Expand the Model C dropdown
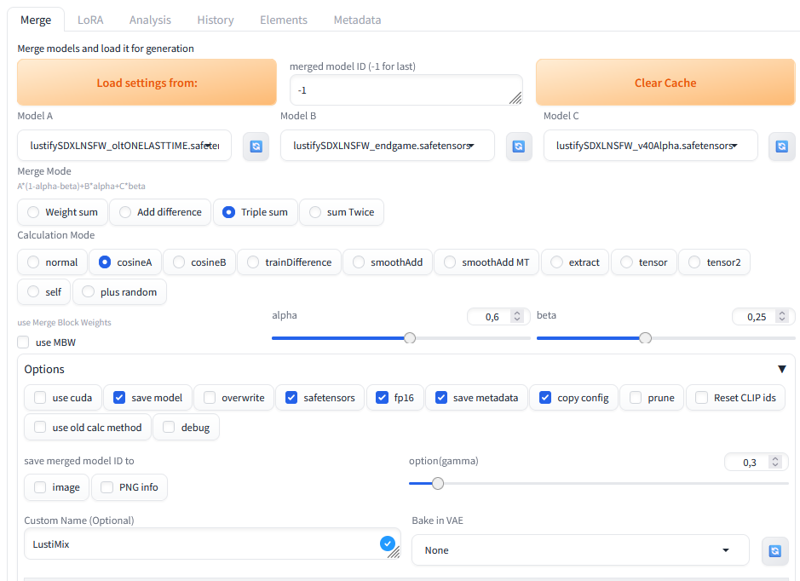Image resolution: width=800 pixels, height=581 pixels. point(650,146)
